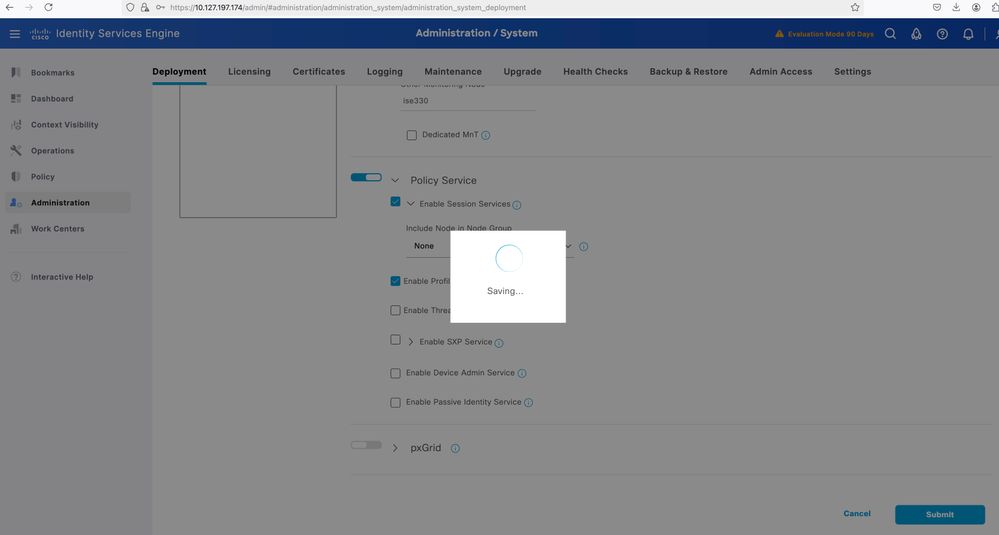
Task: Click the Cisco logo in header
Action: tap(40, 34)
